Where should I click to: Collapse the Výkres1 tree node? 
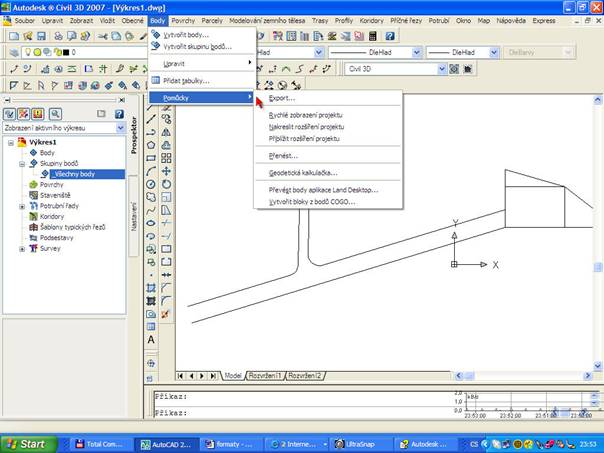tap(11, 143)
